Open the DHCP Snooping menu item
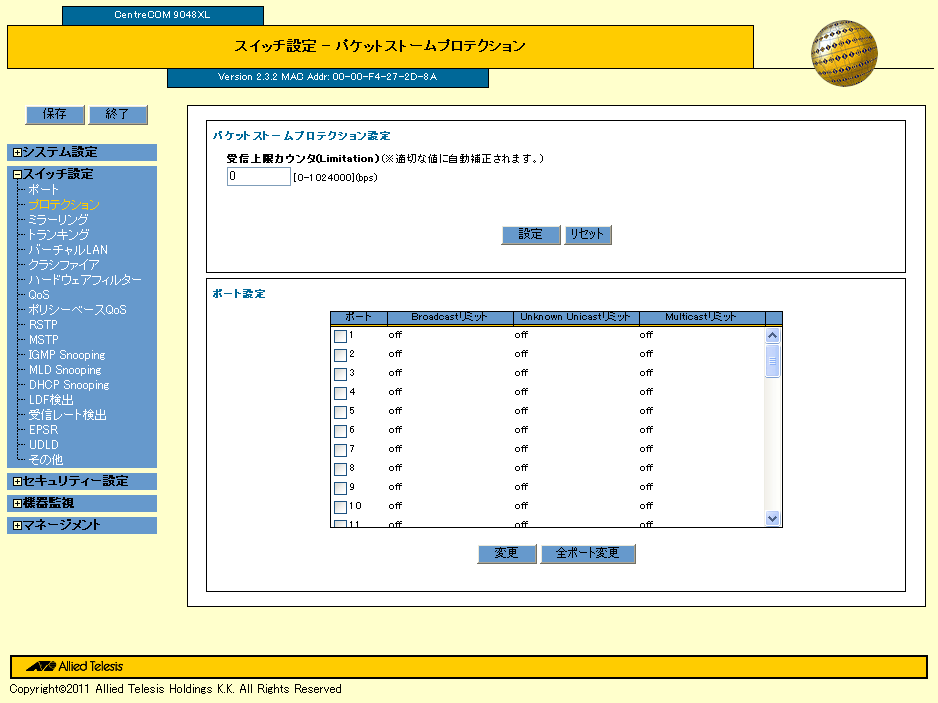This screenshot has height=703, width=938. click(69, 385)
